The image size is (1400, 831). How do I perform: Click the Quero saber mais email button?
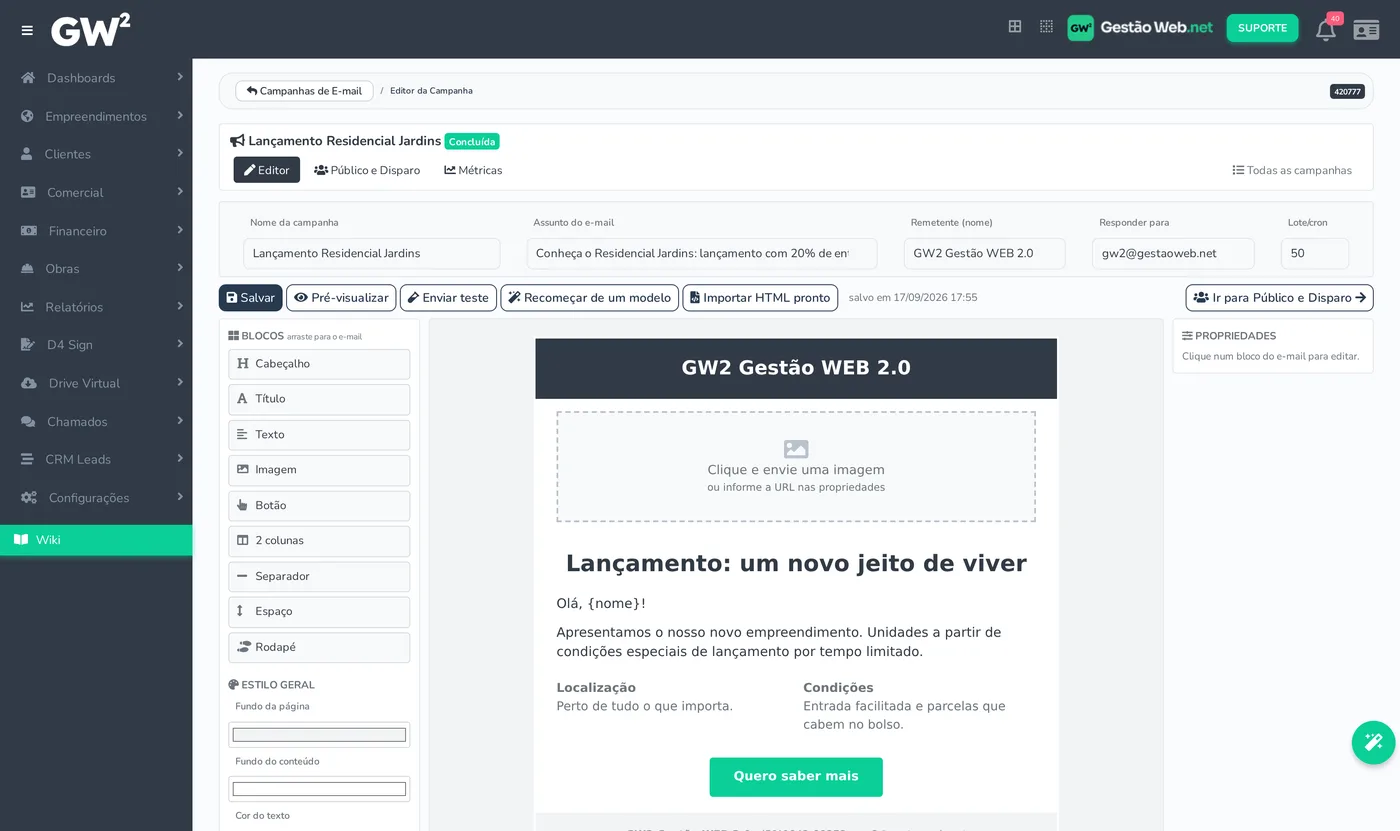click(x=796, y=777)
